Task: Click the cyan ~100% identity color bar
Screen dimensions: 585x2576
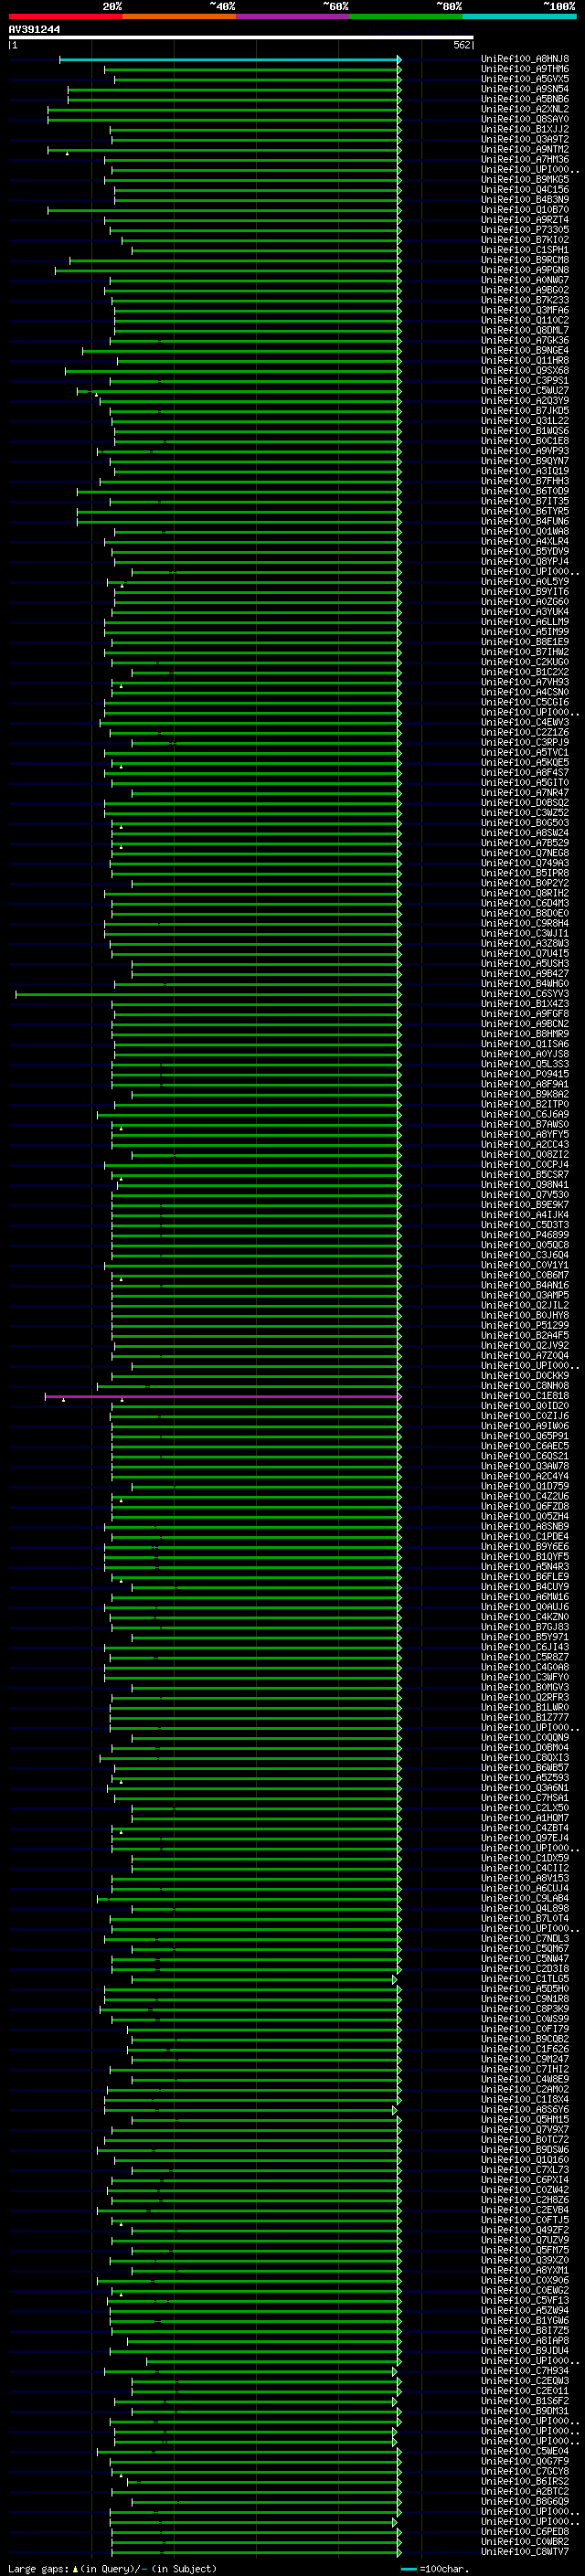Action: coord(519,16)
